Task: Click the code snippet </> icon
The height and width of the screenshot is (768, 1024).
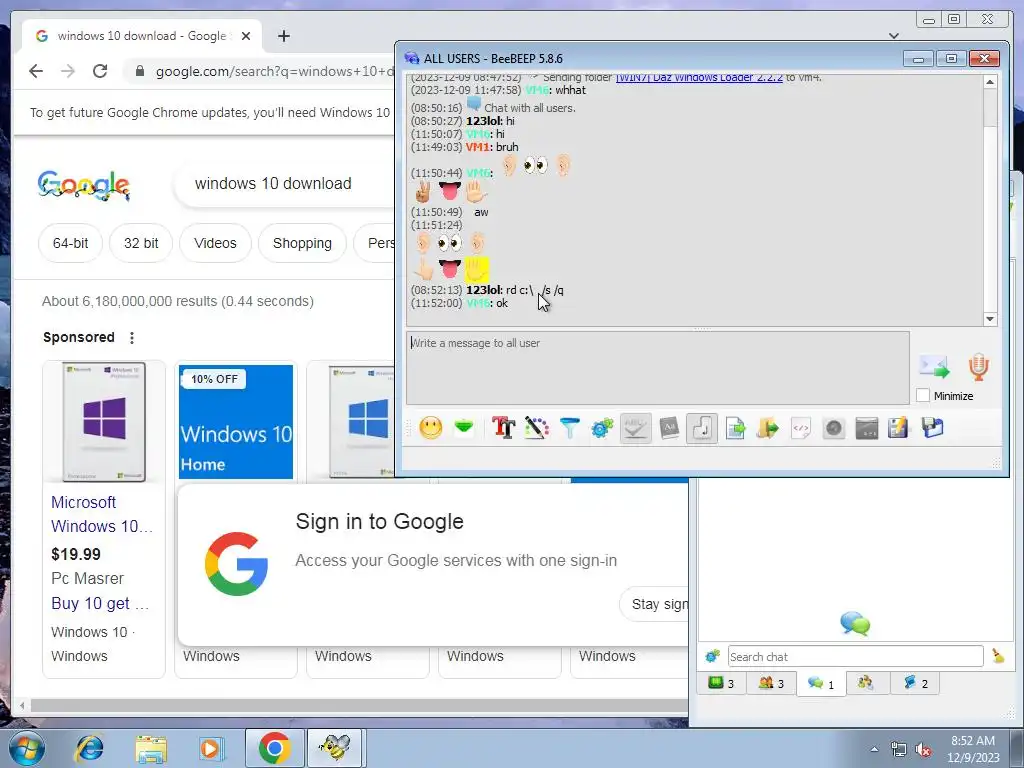Action: click(801, 428)
